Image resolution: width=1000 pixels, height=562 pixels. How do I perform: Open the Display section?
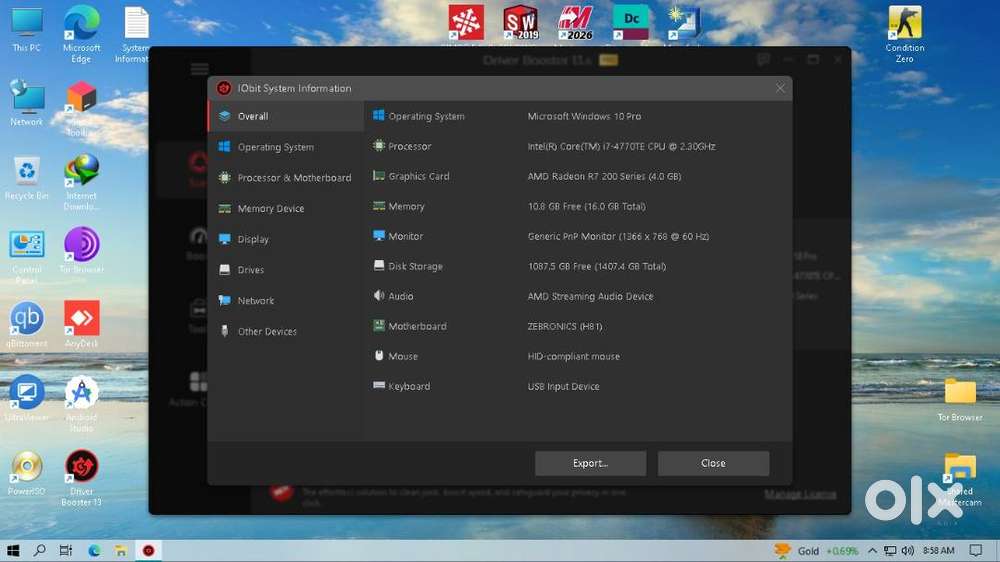tap(286, 239)
